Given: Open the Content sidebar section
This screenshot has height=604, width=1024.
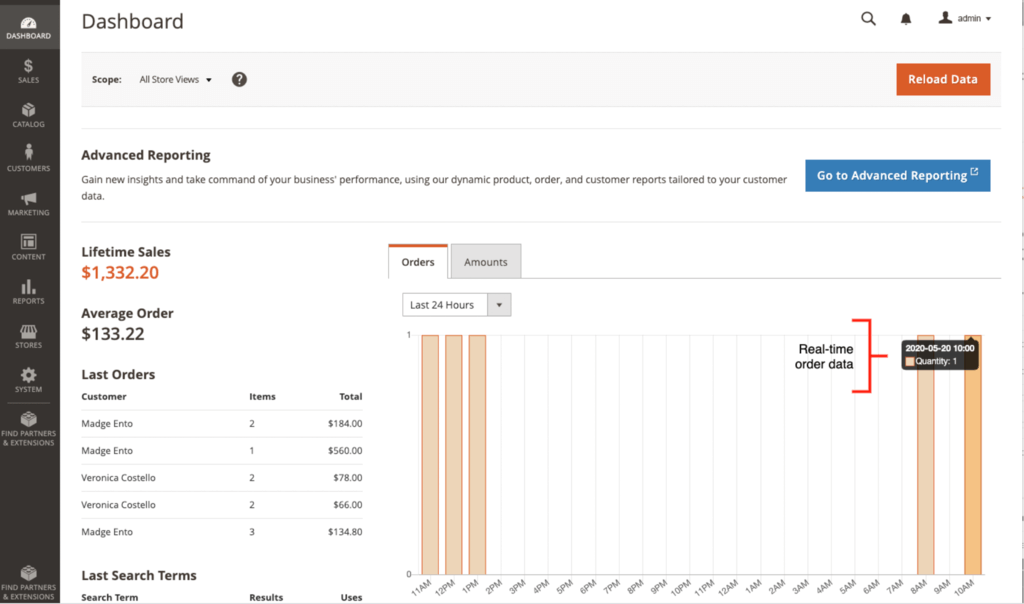Looking at the screenshot, I should click(x=29, y=247).
